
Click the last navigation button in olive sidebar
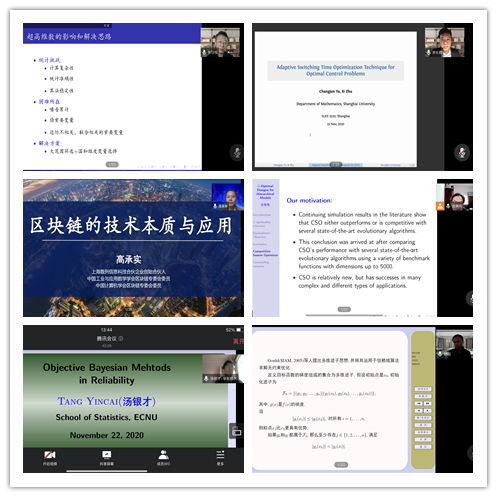pyautogui.click(x=423, y=447)
